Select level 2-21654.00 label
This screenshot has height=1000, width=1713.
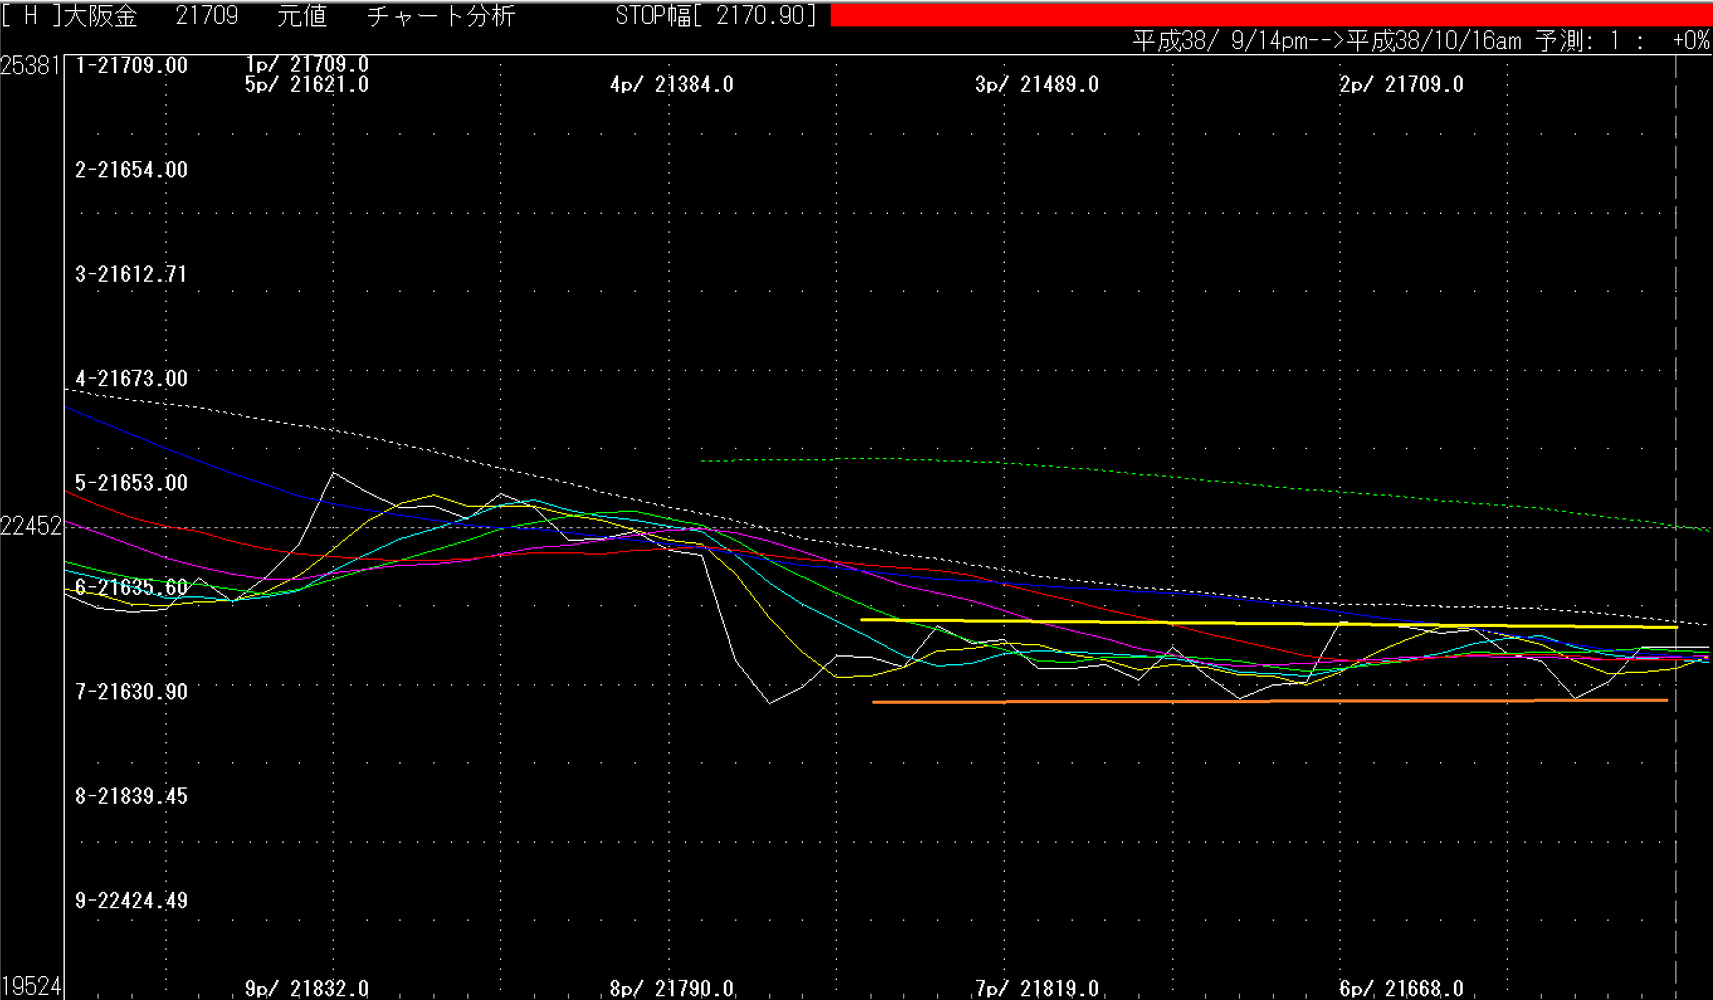pos(131,170)
